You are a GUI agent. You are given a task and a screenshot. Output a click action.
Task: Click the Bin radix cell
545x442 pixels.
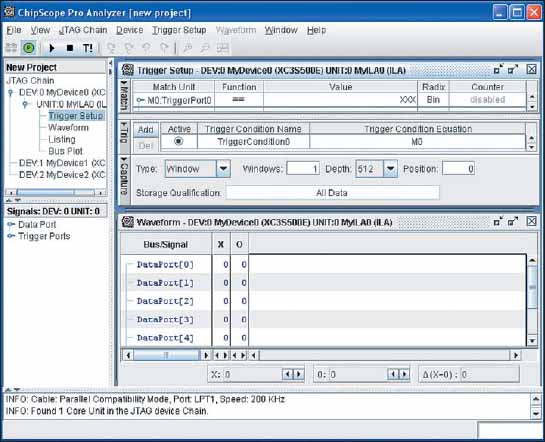click(x=433, y=100)
